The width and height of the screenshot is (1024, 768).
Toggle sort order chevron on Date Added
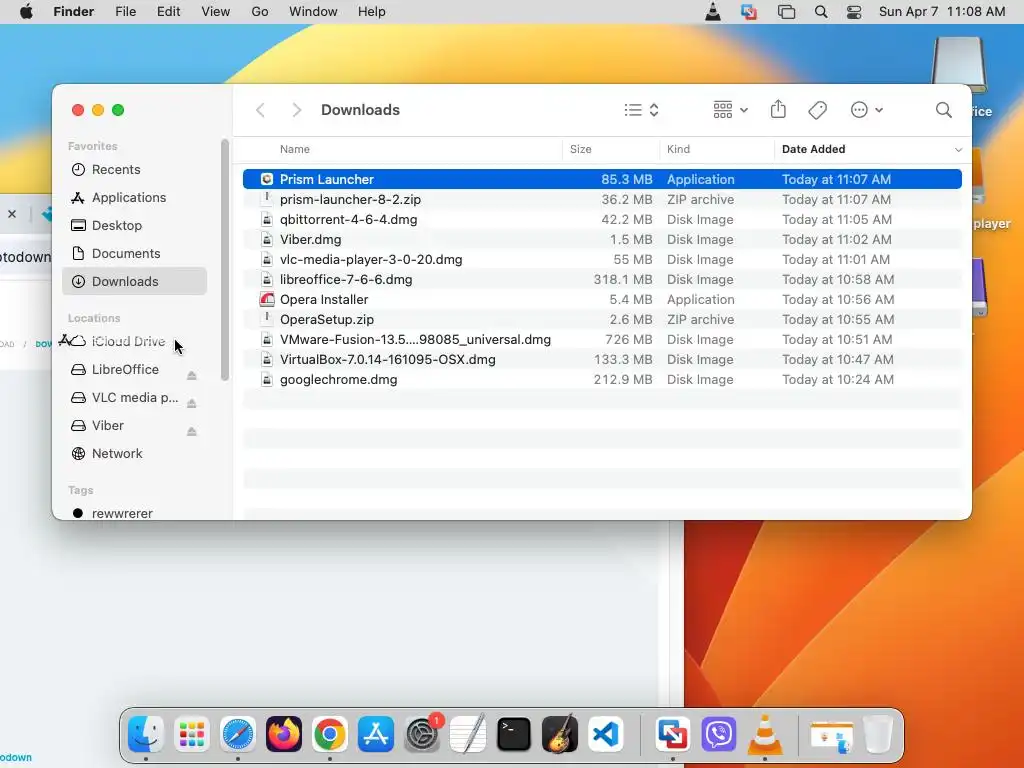958,150
